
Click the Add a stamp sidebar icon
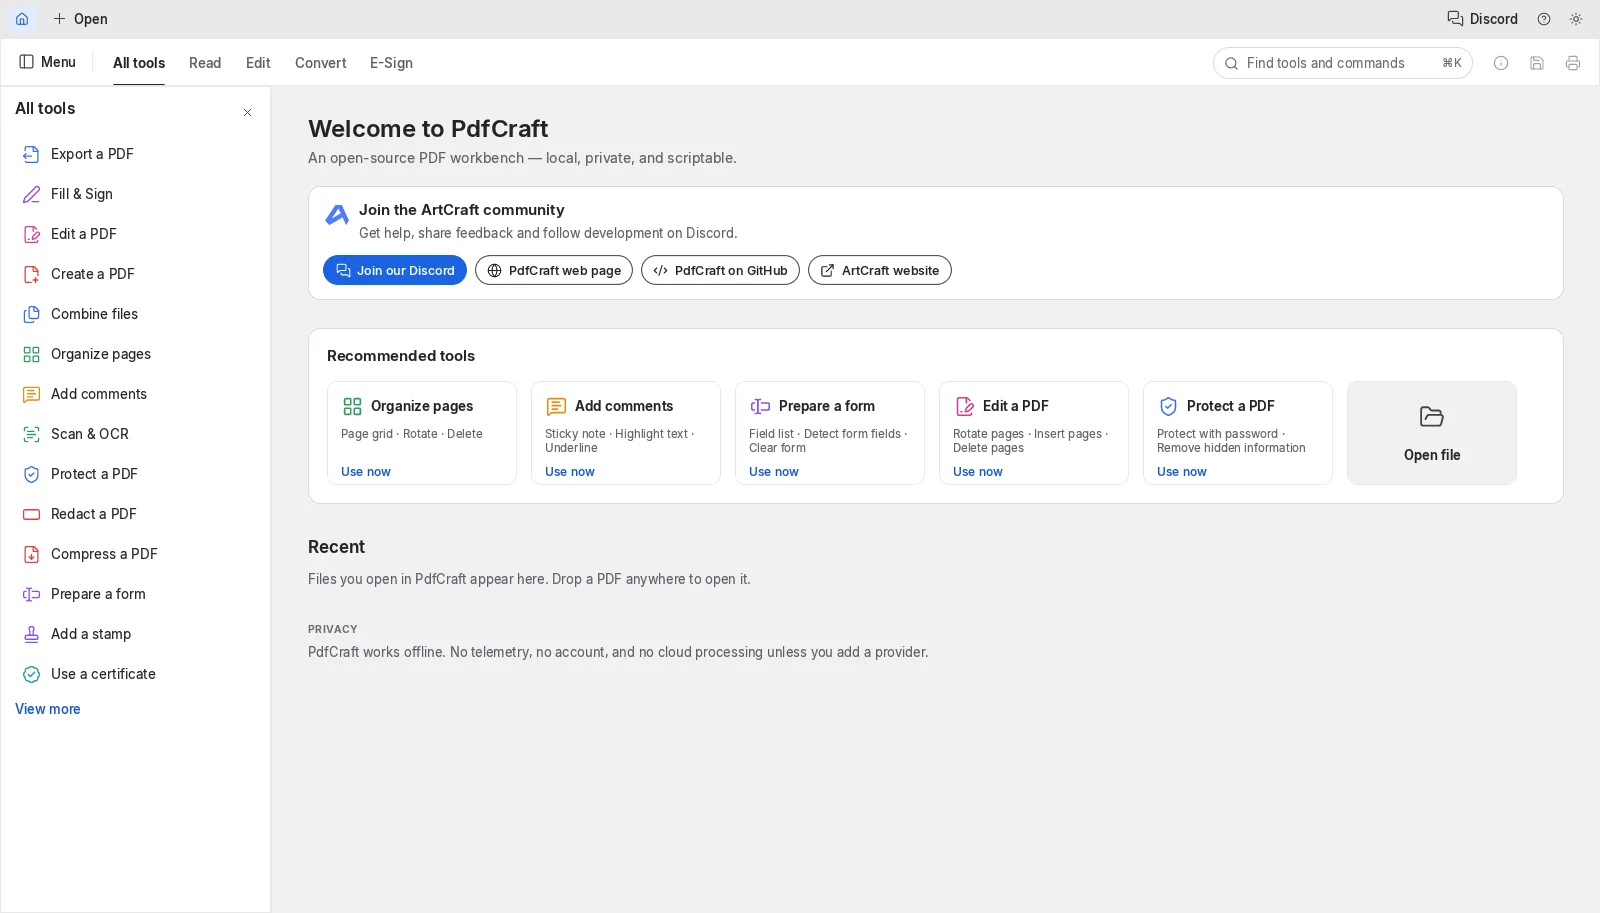pyautogui.click(x=32, y=634)
